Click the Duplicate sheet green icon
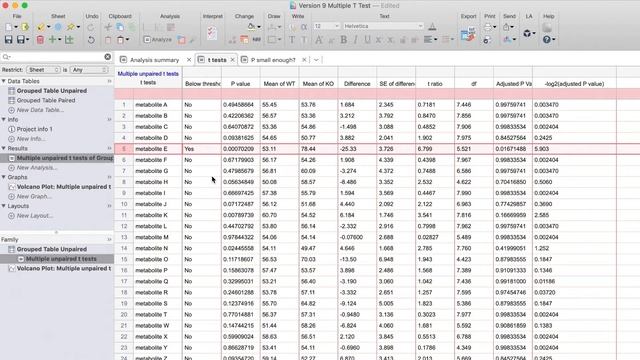The width and height of the screenshot is (640, 360). 69,40
